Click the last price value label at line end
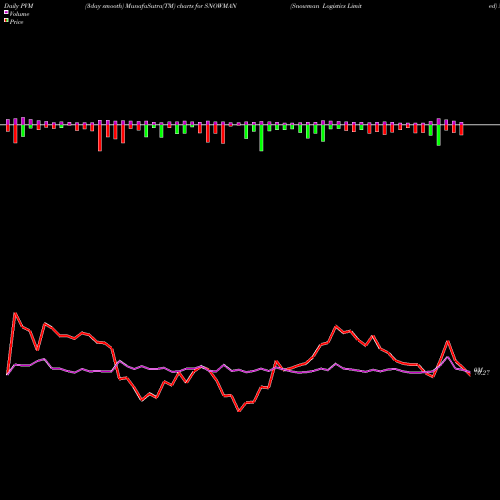 click(x=482, y=371)
